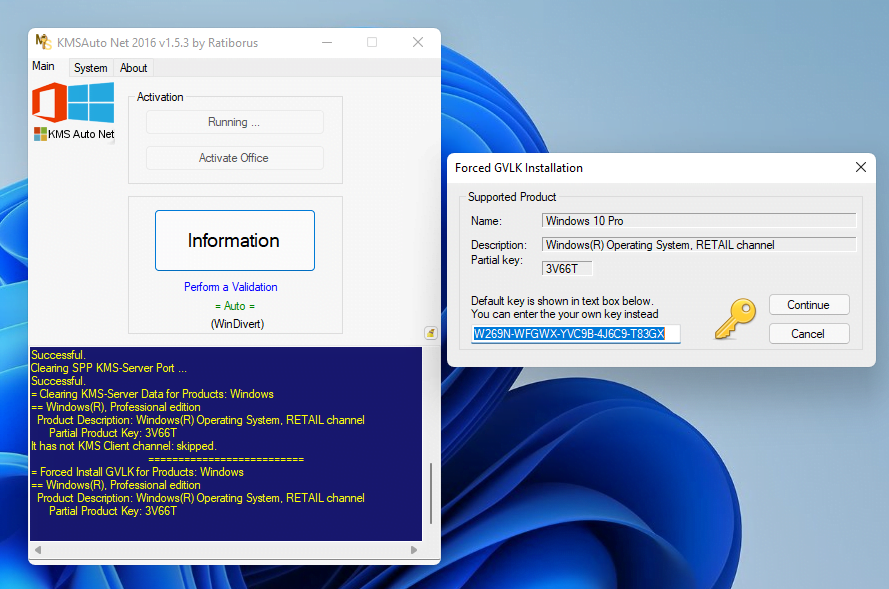The height and width of the screenshot is (589, 889).
Task: Click the = Auto = mode label
Action: (x=235, y=306)
